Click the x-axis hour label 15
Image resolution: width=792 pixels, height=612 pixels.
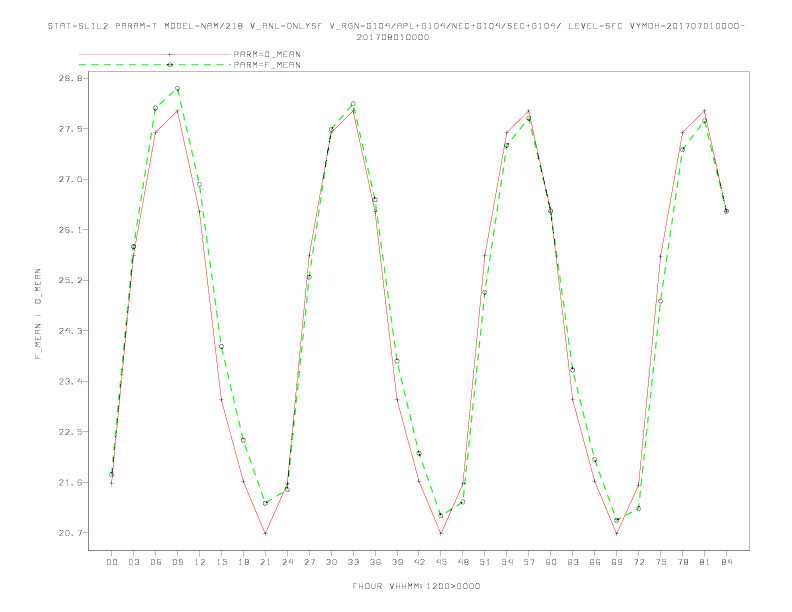[x=221, y=562]
